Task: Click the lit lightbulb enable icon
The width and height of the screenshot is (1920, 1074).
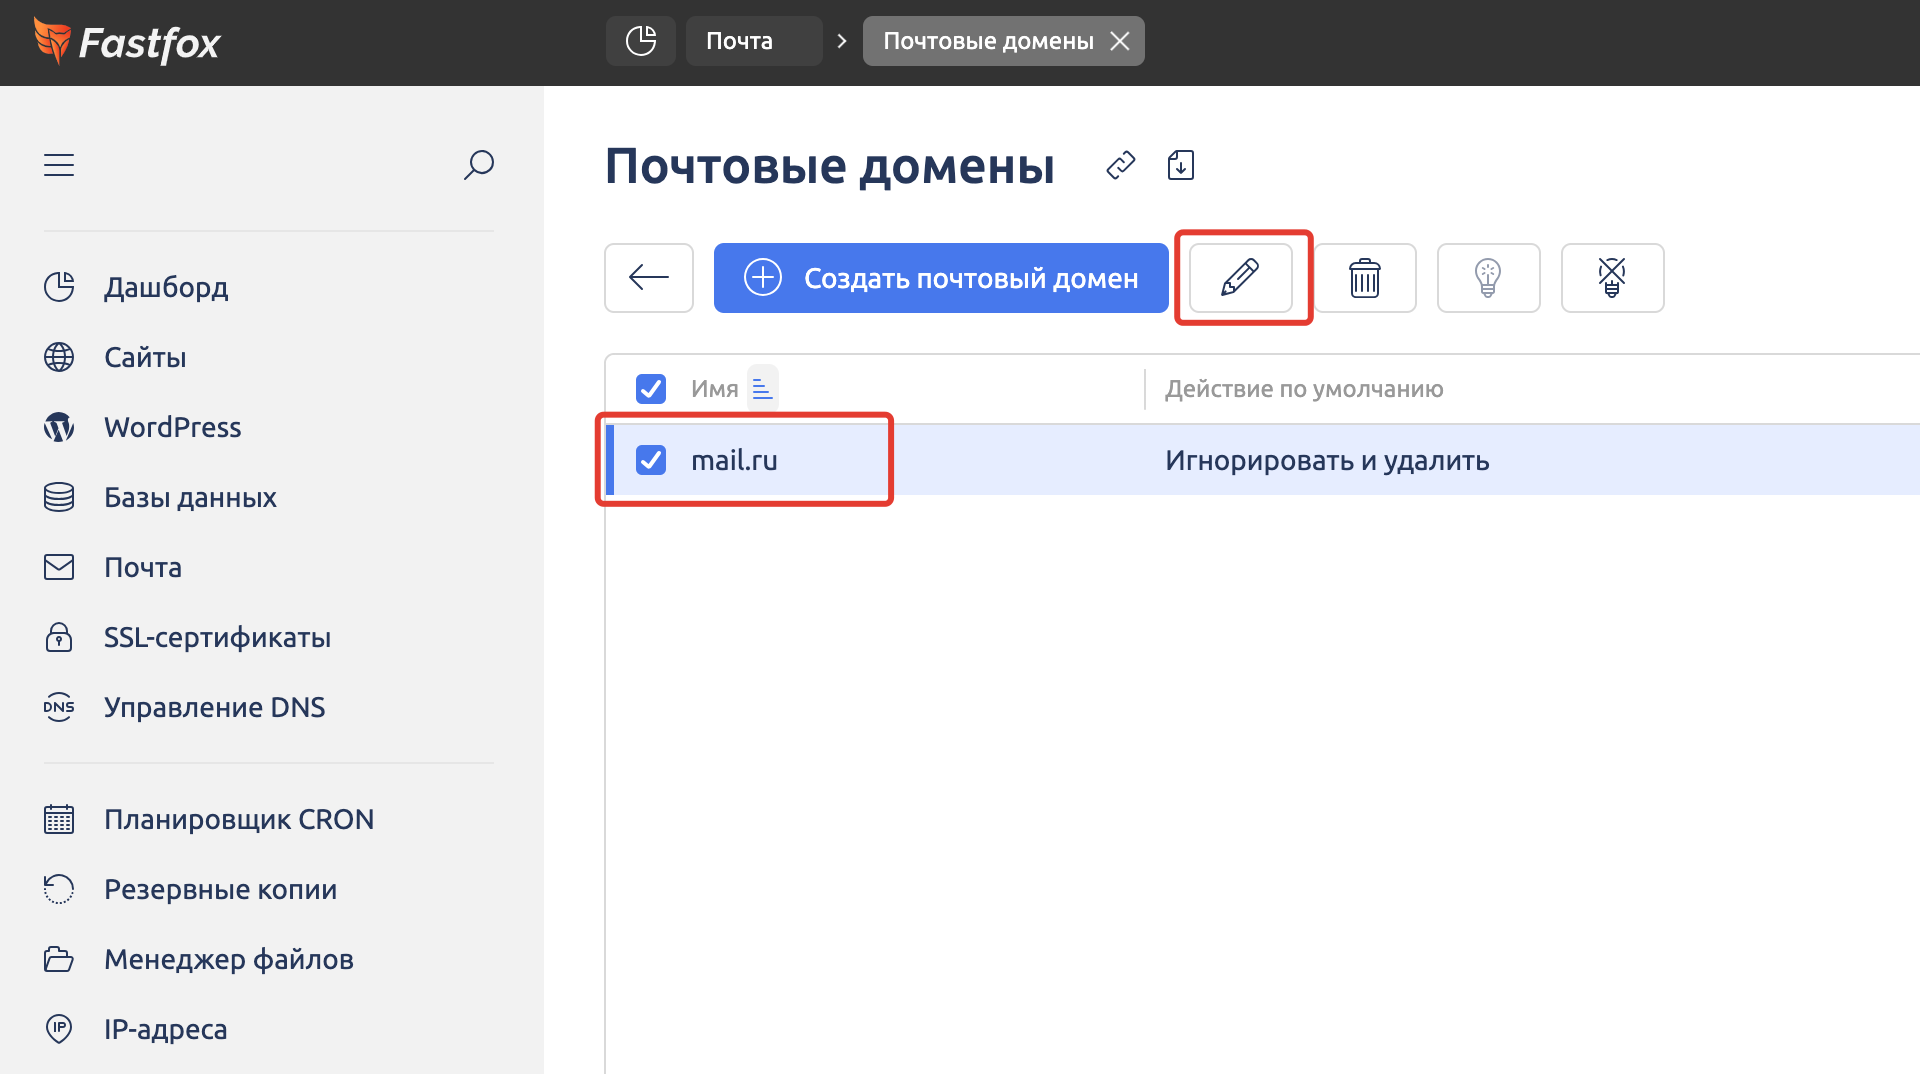Action: click(1488, 278)
